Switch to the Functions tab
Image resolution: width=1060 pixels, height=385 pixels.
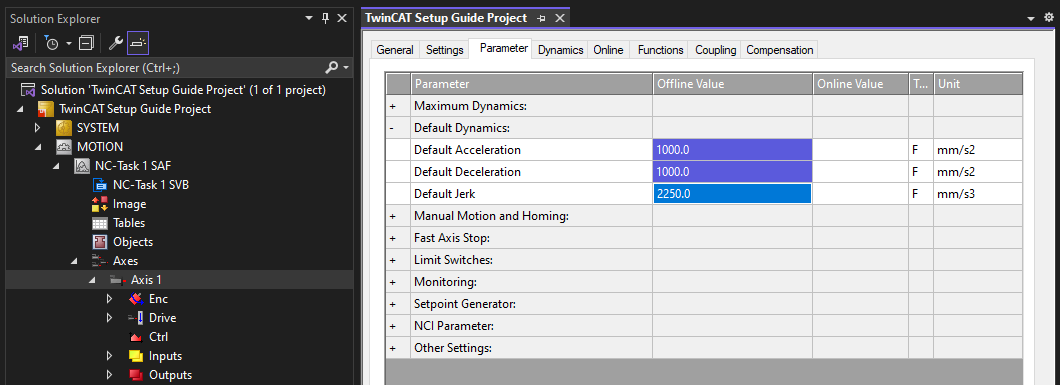point(660,50)
